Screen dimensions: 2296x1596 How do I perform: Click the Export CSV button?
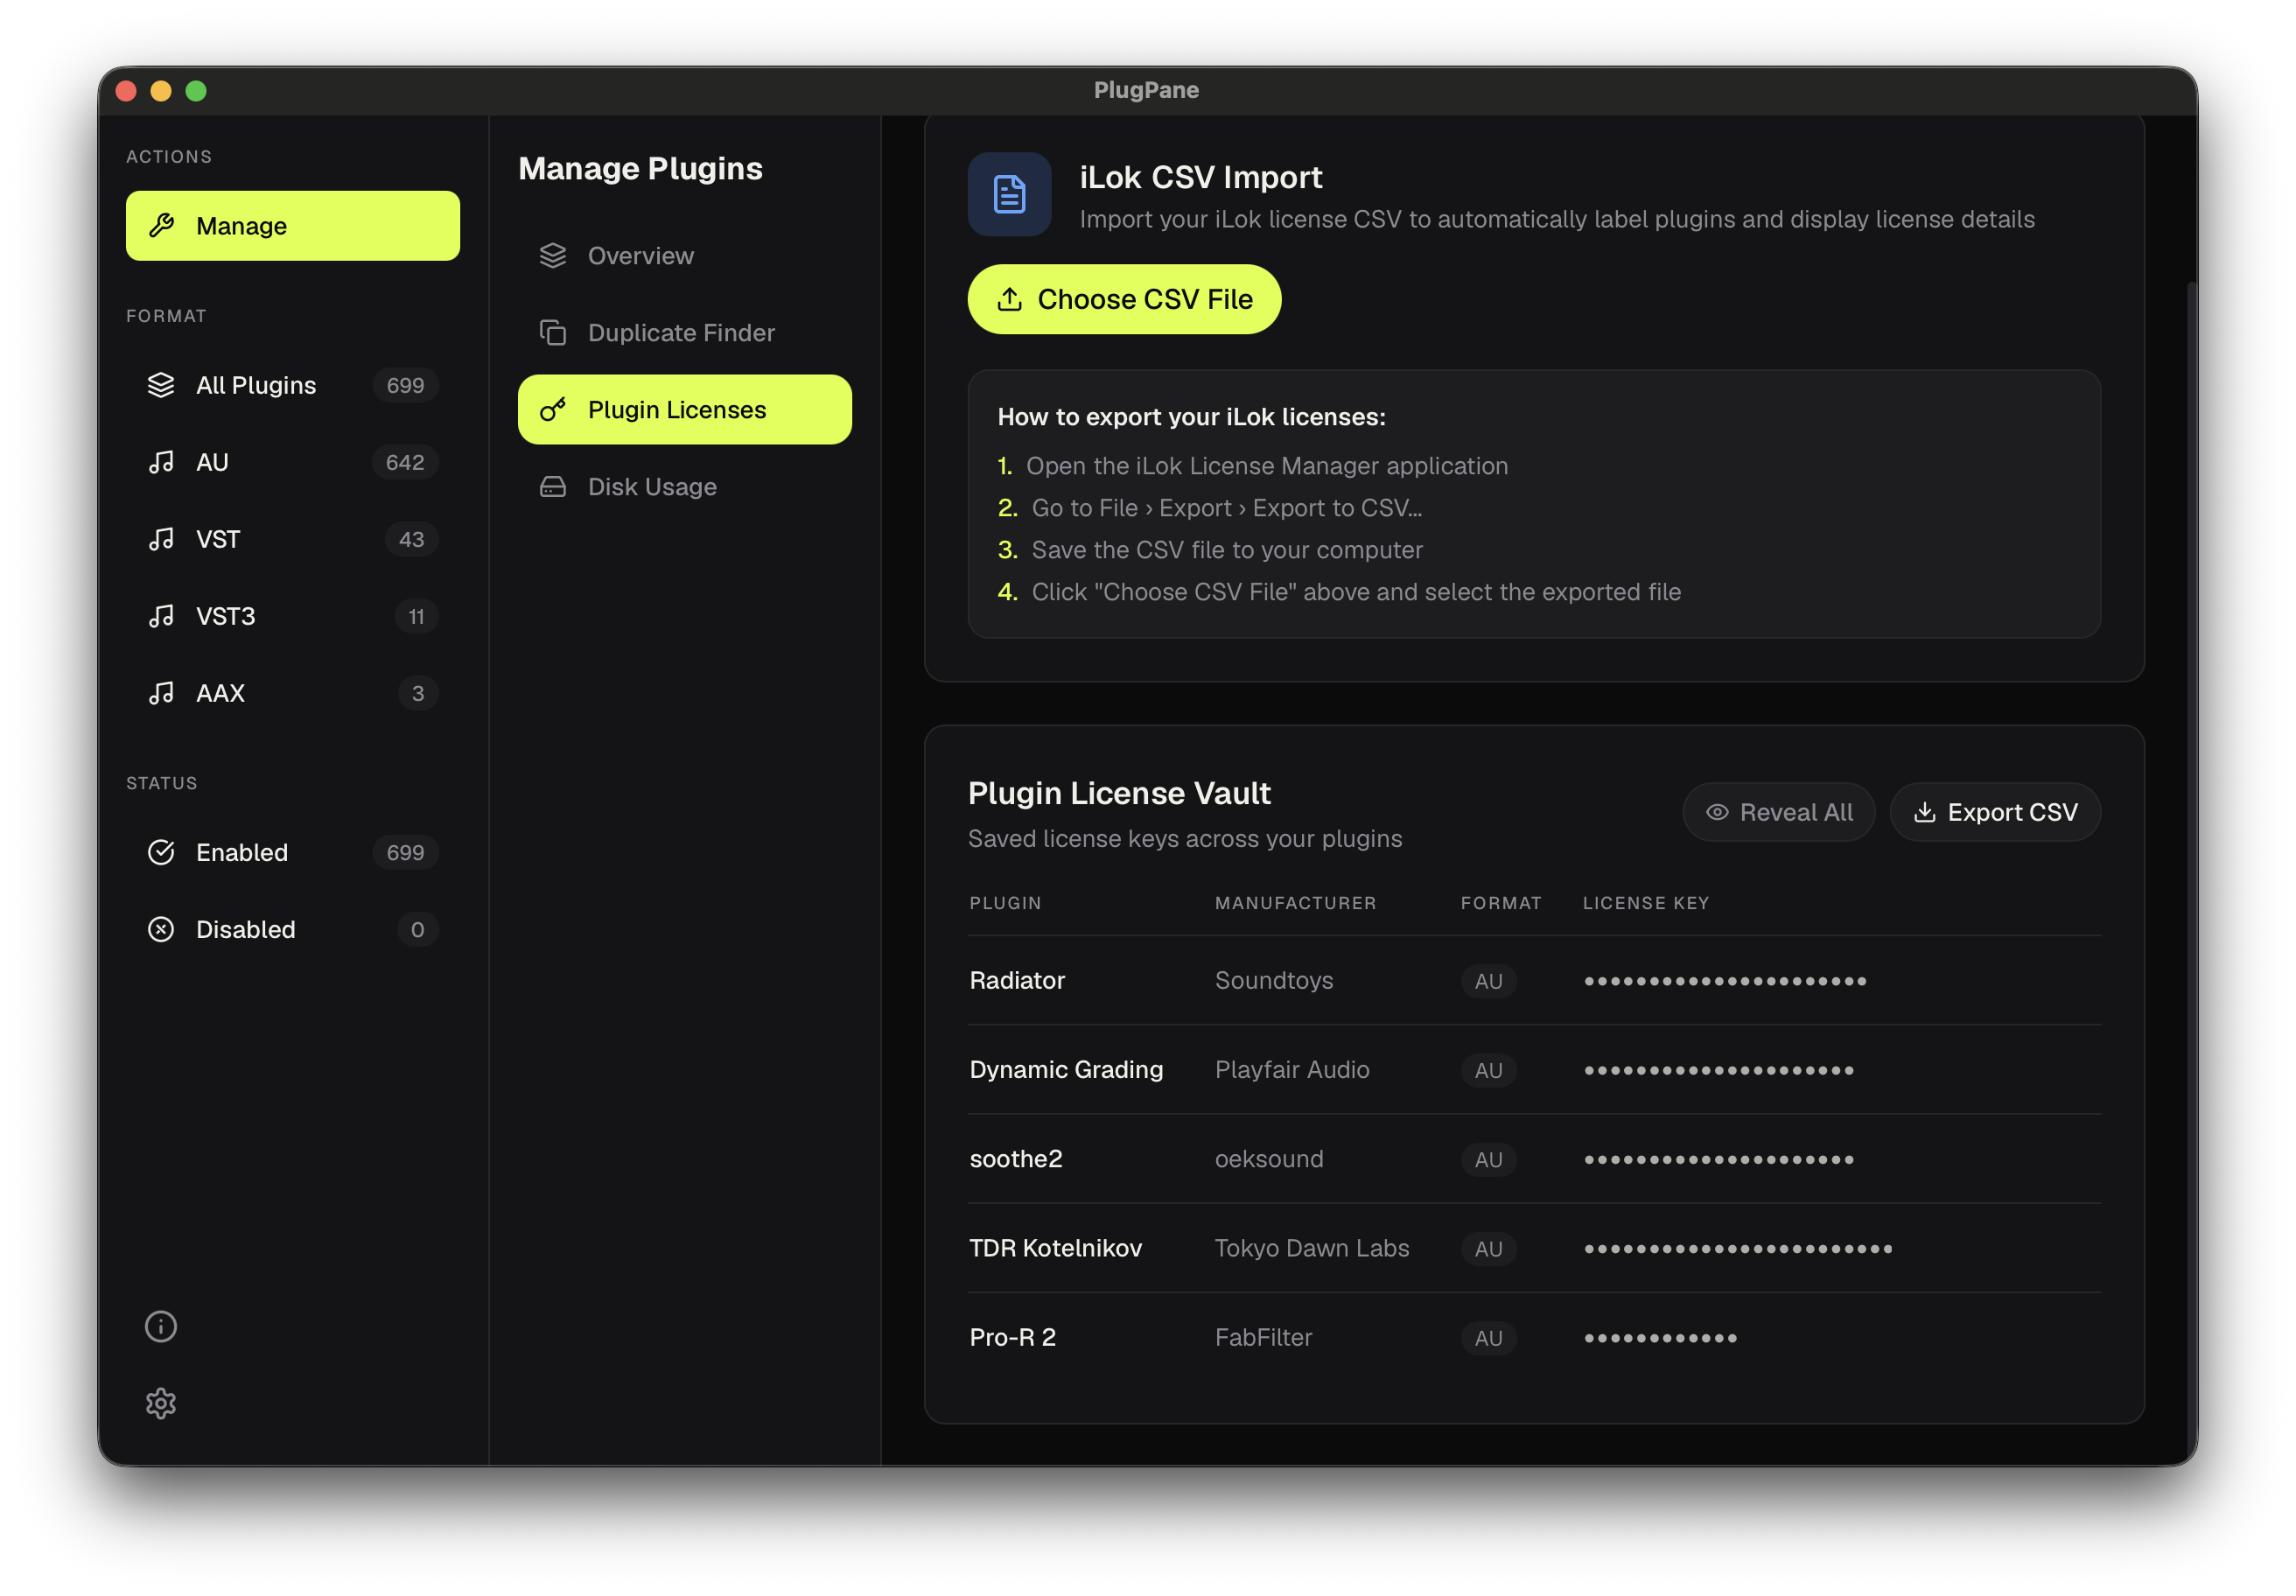(1995, 812)
